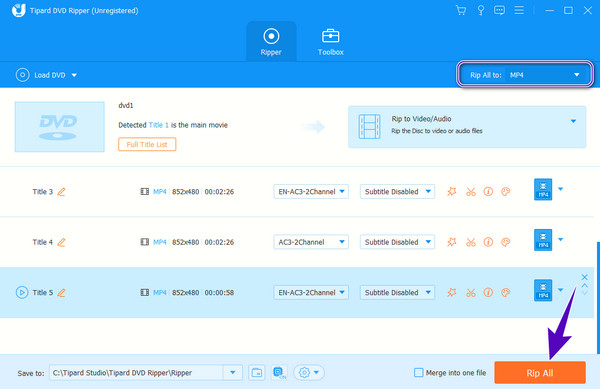This screenshot has height=389, width=600.
Task: Remove Title 5 with the X icon
Action: click(x=584, y=277)
